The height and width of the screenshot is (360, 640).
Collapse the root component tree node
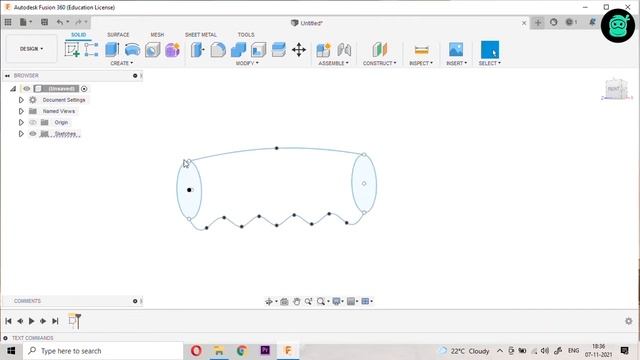coord(13,89)
